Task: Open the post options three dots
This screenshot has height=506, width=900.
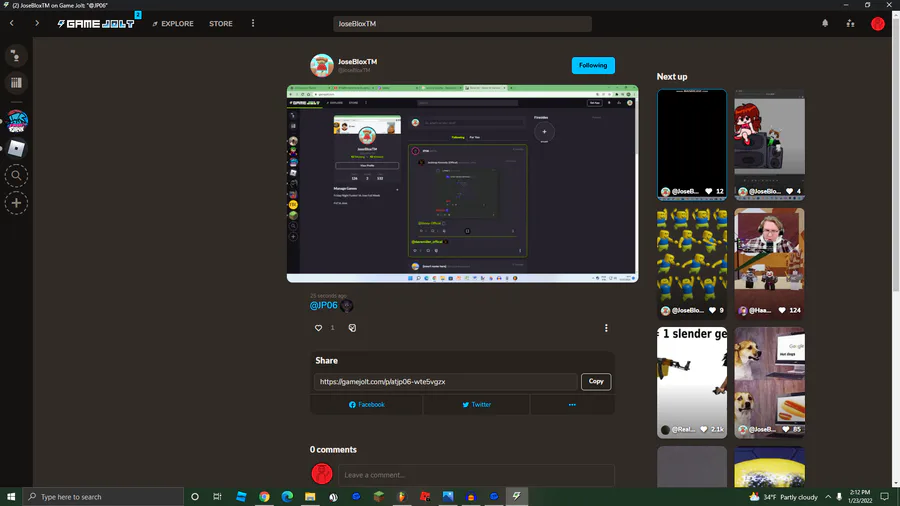Action: [x=606, y=328]
